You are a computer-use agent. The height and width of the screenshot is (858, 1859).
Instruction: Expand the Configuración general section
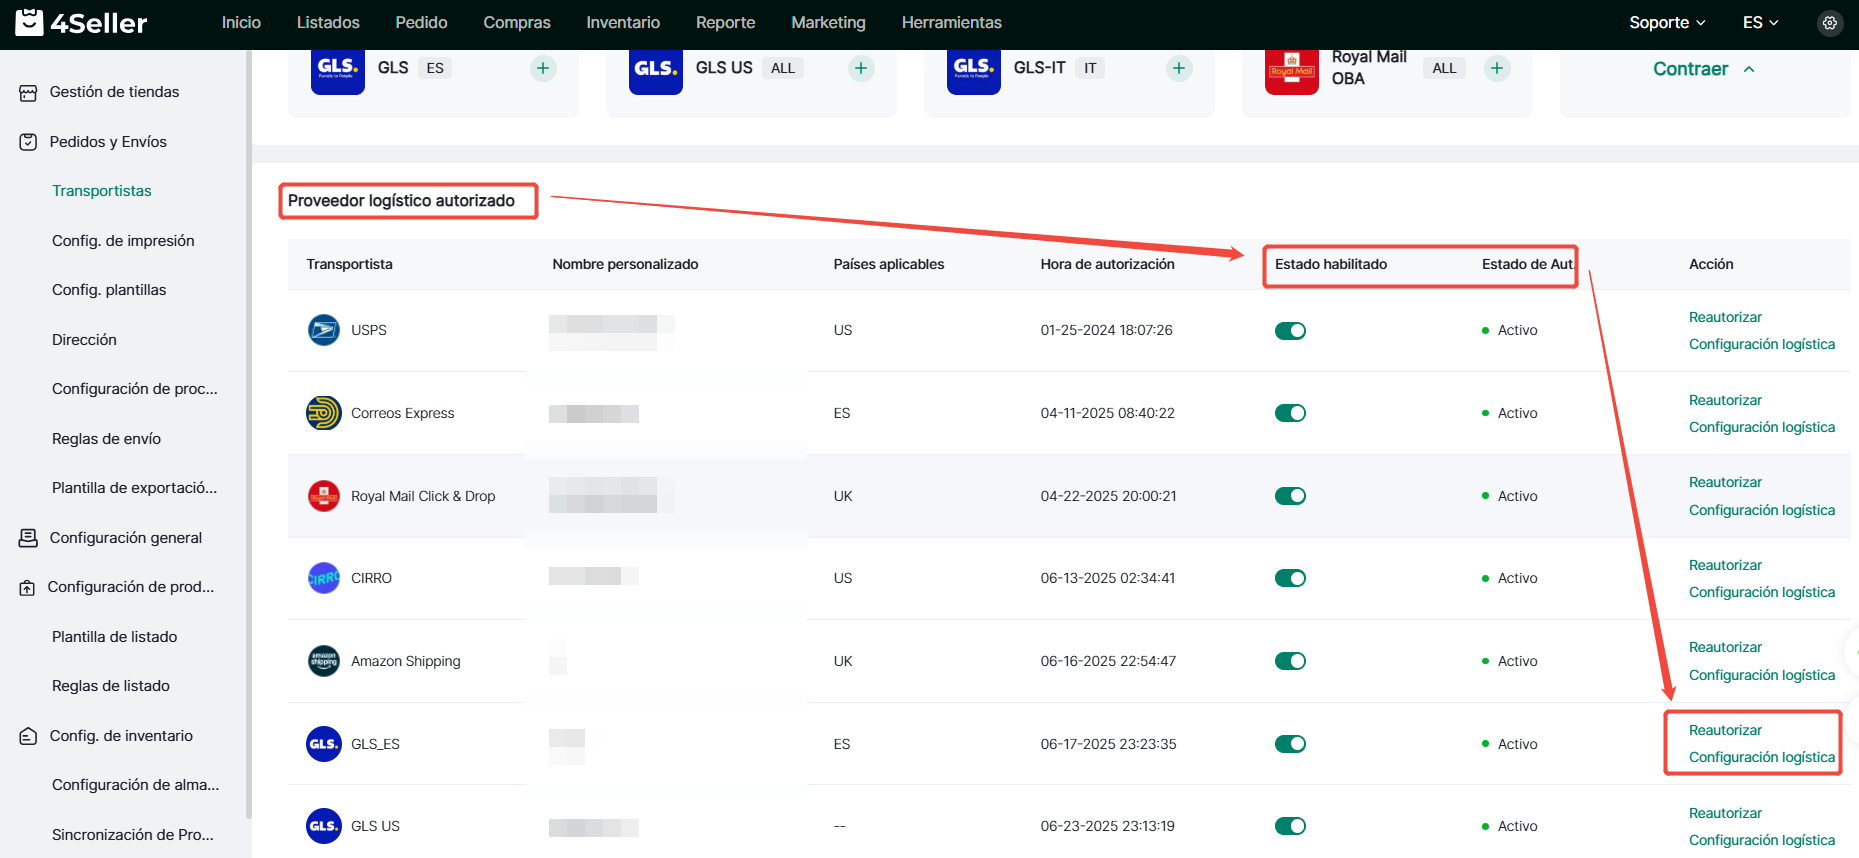tap(126, 538)
